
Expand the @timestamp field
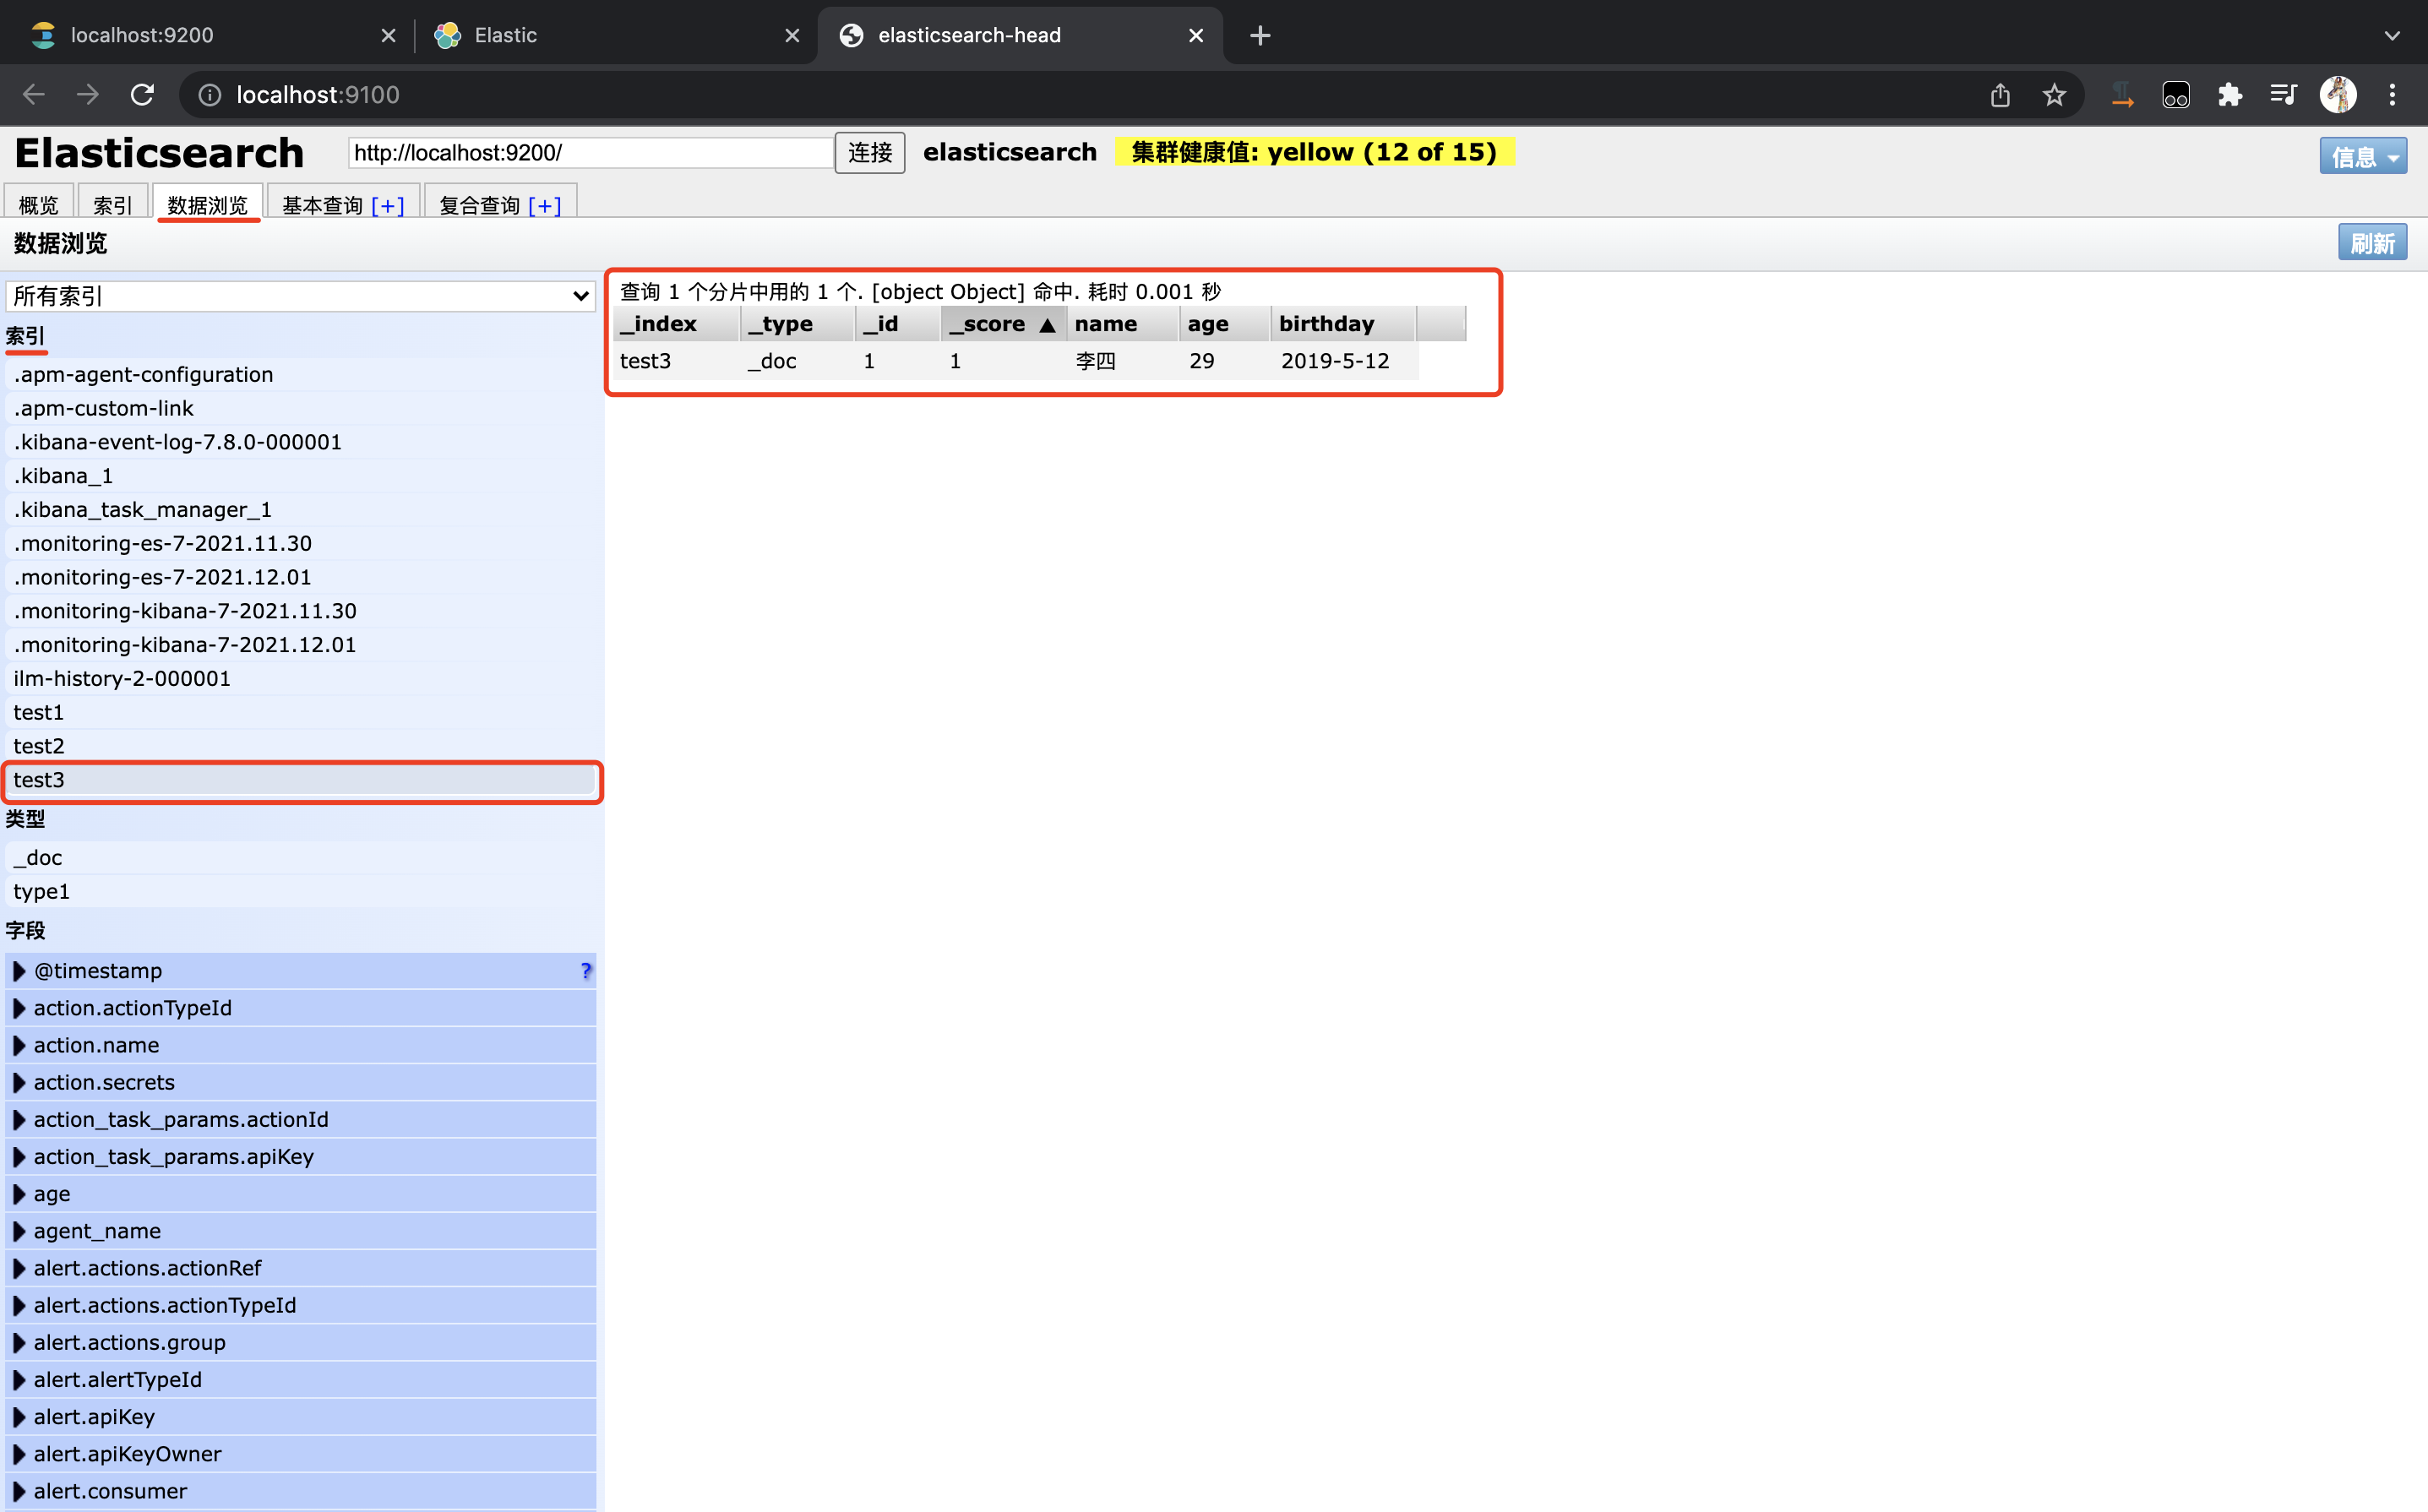point(18,971)
